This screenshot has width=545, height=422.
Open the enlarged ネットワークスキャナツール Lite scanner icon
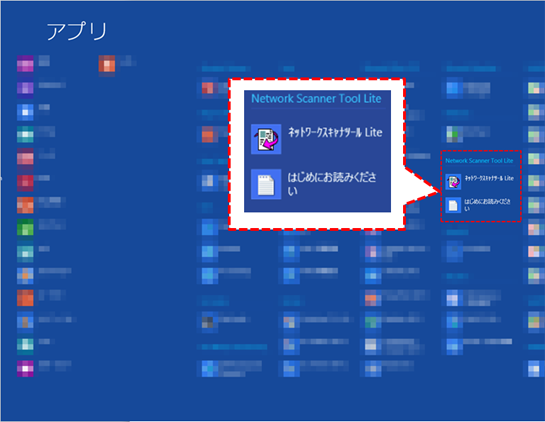(266, 139)
